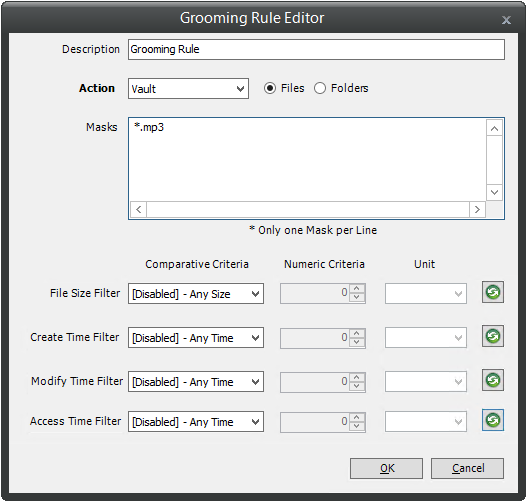Increase the File Size Filter numeric value
Screen dimensions: 528x503
(x=357, y=289)
